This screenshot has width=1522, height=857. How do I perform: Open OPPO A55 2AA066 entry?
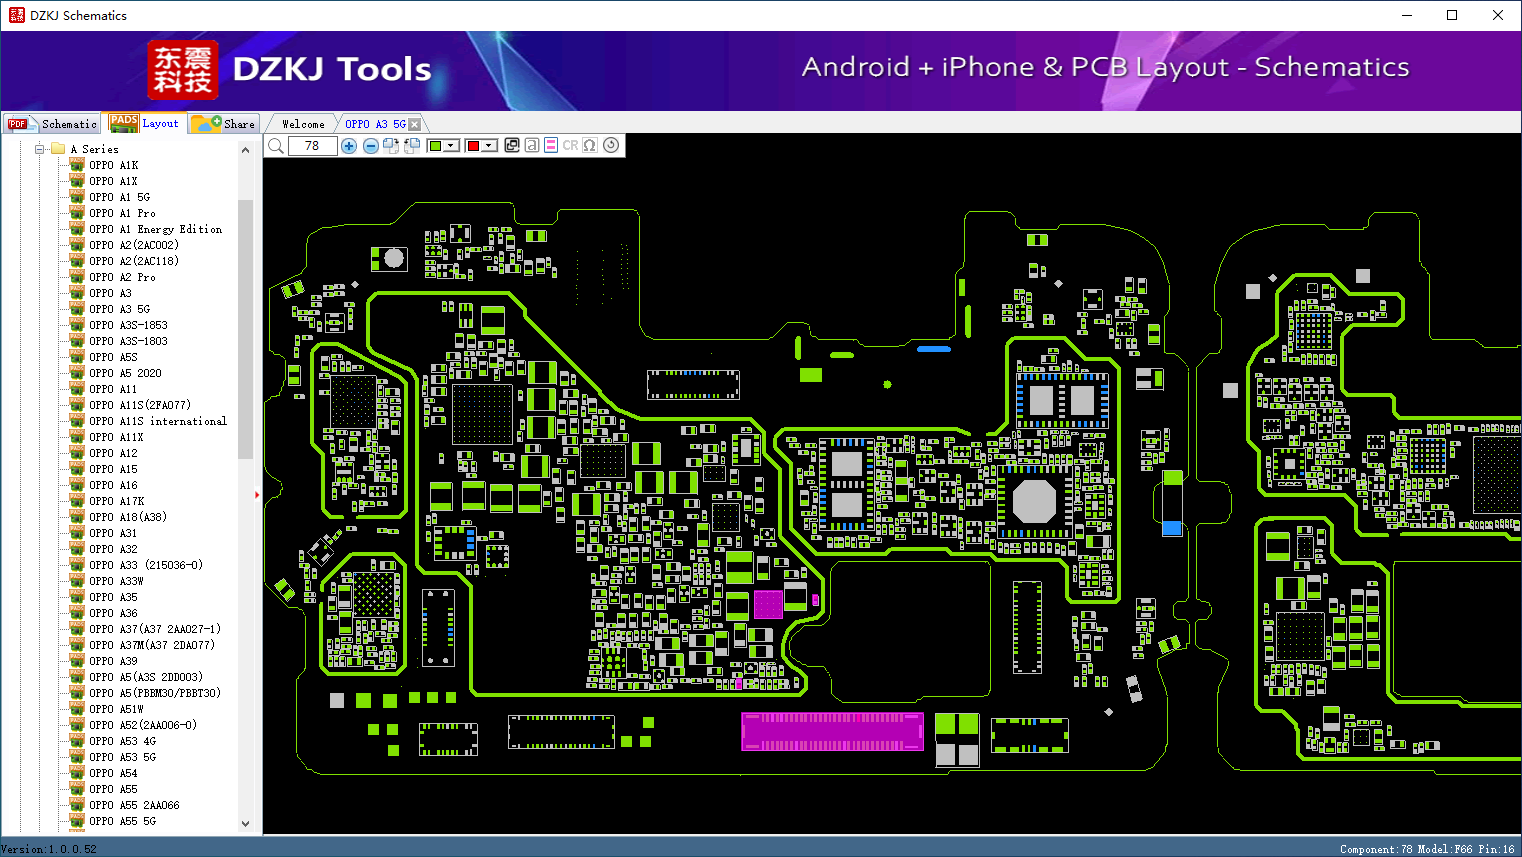(x=135, y=805)
